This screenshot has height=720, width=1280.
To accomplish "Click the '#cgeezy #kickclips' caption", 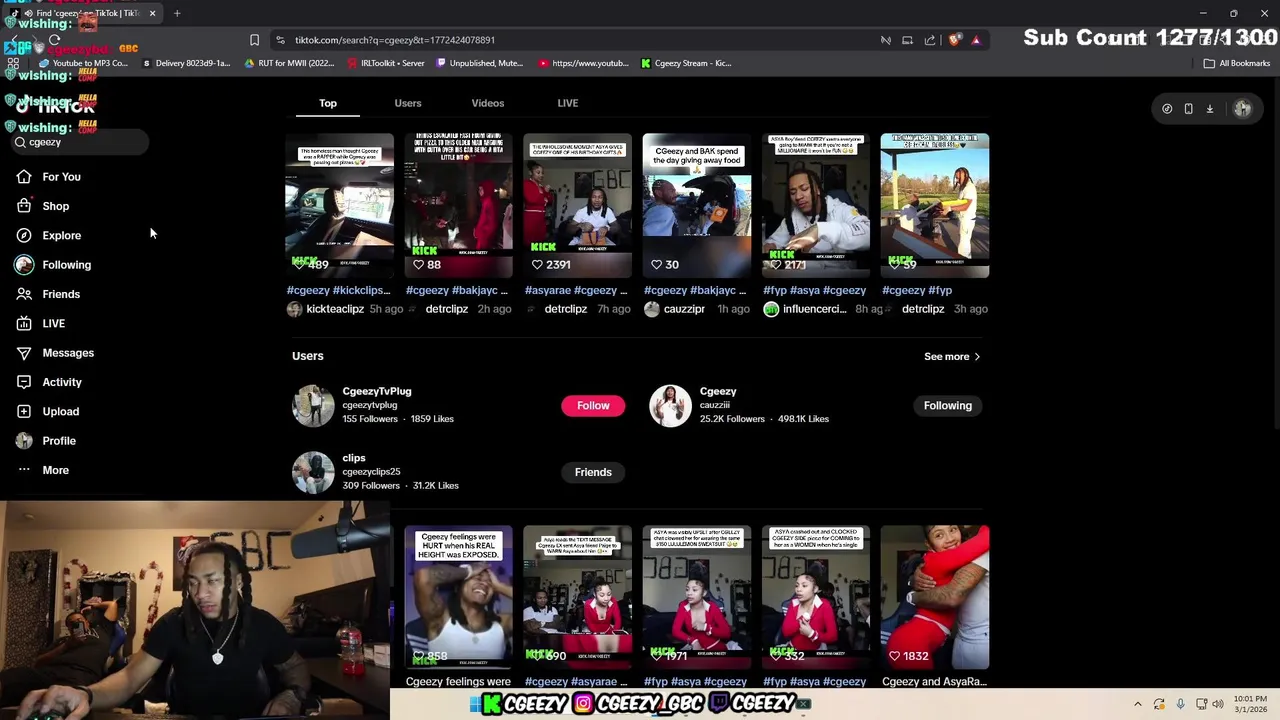I will click(x=338, y=290).
